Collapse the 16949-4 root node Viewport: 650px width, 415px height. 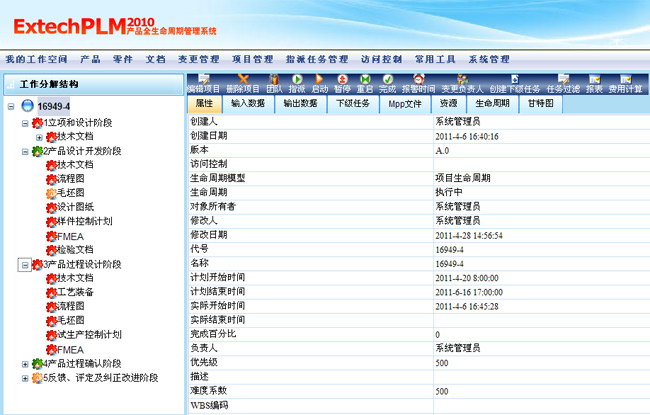[10, 106]
